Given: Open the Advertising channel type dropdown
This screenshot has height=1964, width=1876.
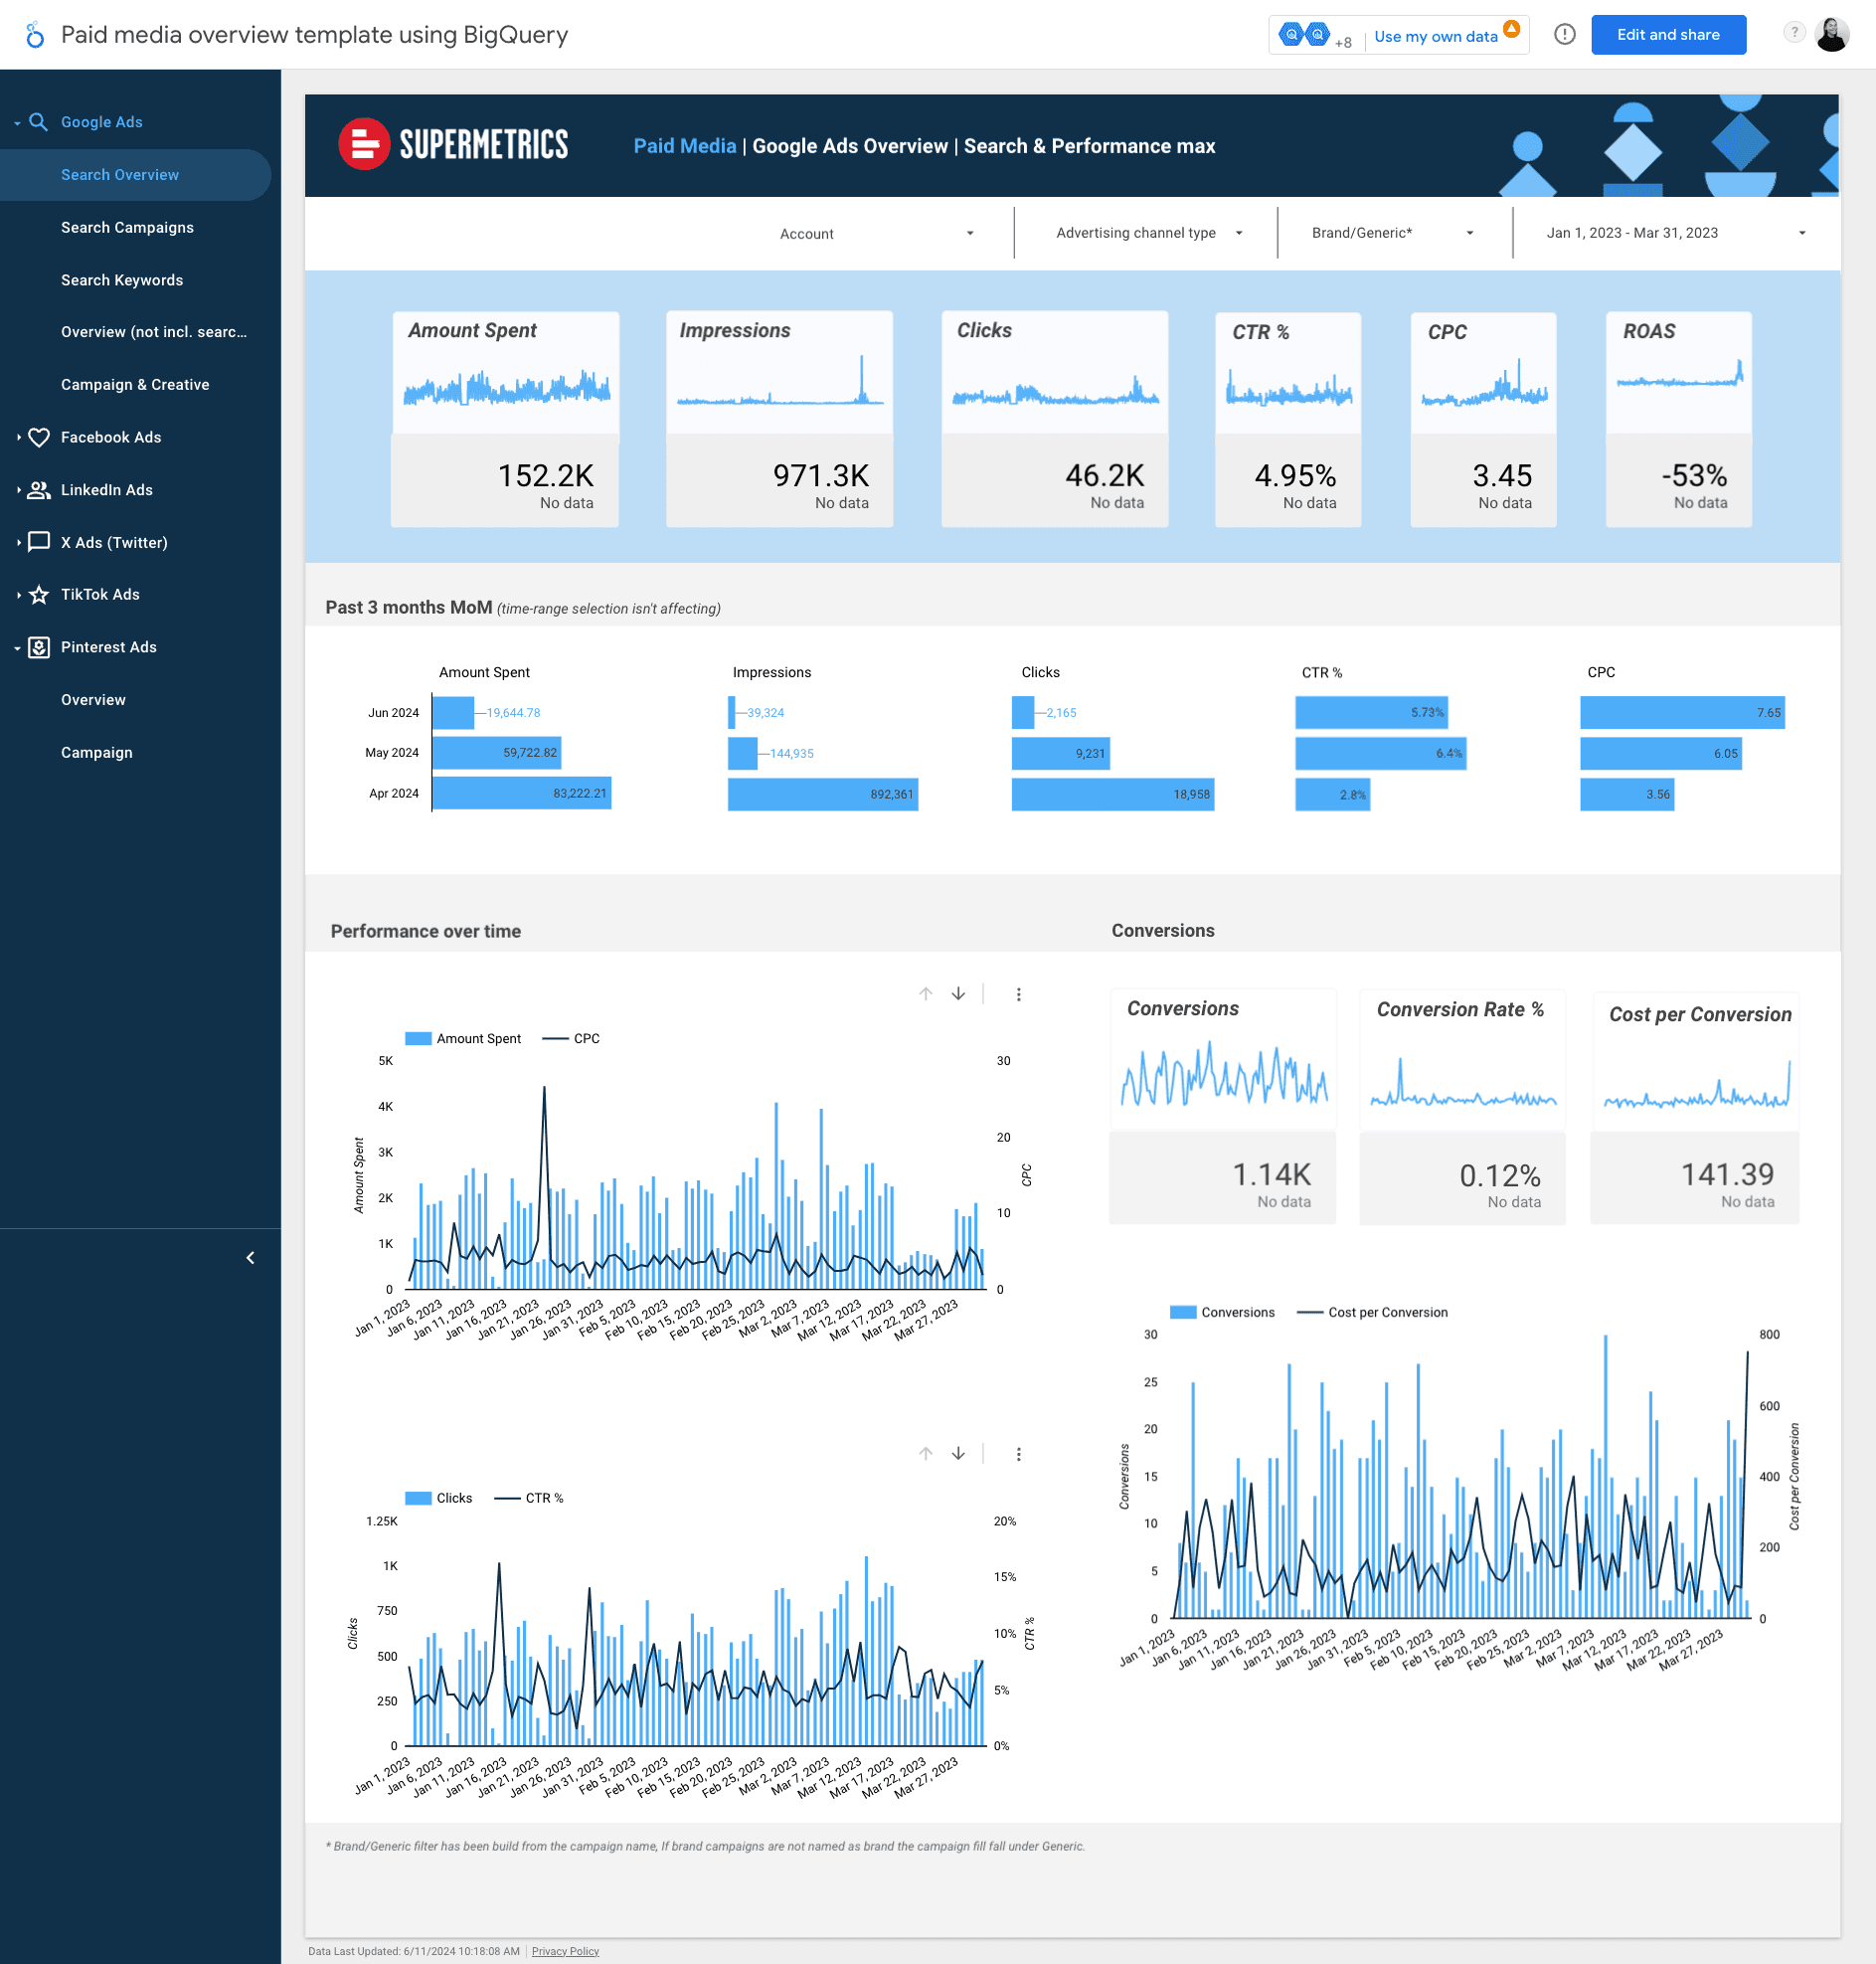Looking at the screenshot, I should 1239,233.
